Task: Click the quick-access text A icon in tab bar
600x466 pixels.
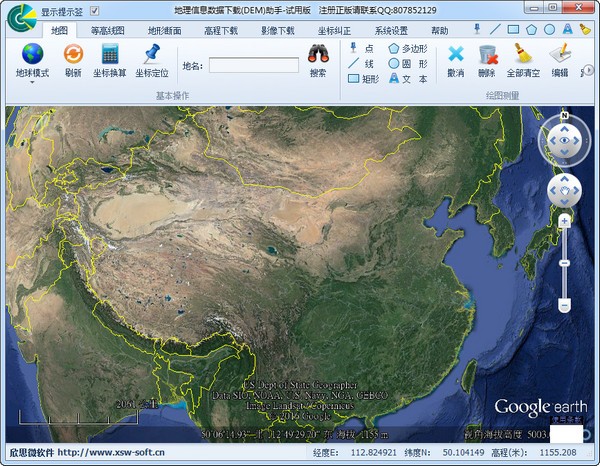Action: pos(567,29)
